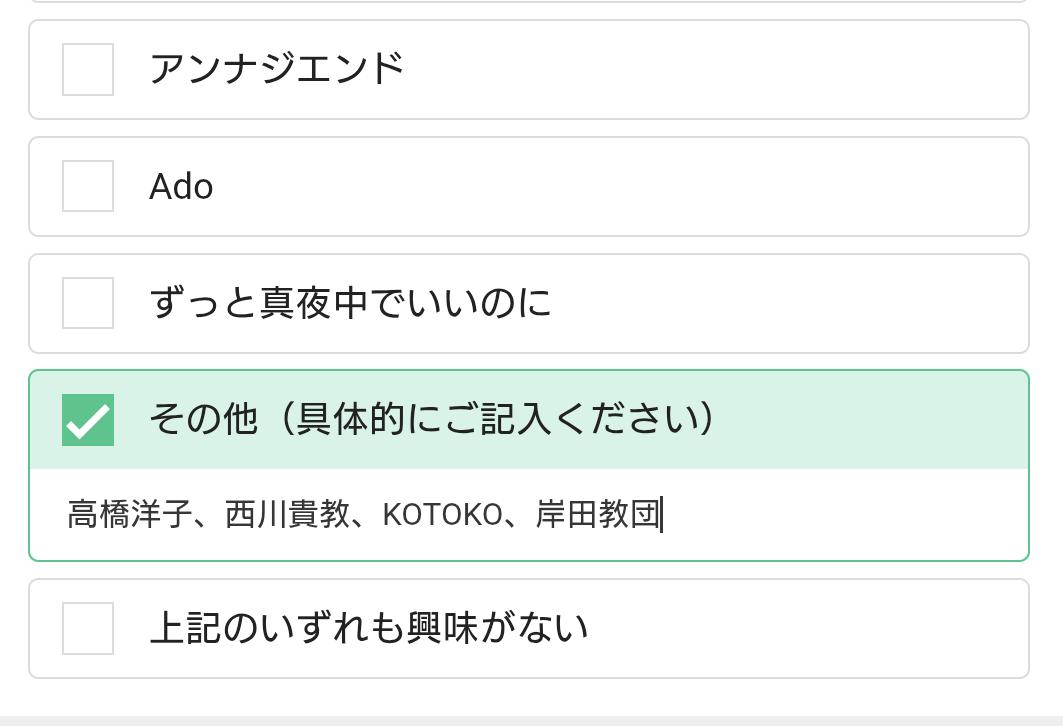Pick the 上記のいずれも興味がない label text
The width and height of the screenshot is (1063, 726).
(x=368, y=628)
